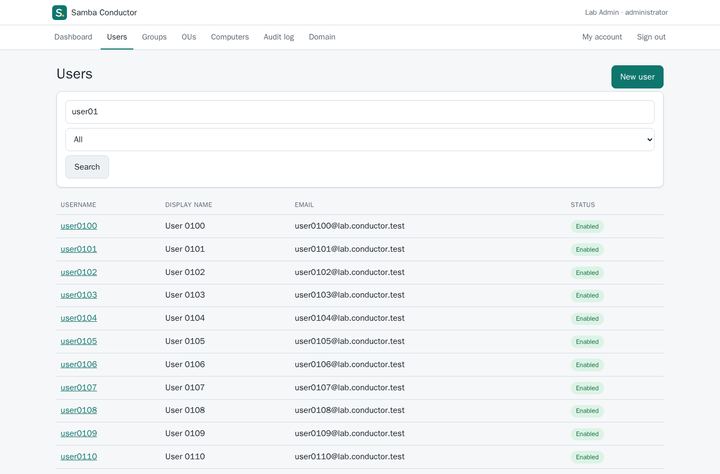This screenshot has height=474, width=720.
Task: Click the Samba Conductor title text
Action: tap(104, 12)
